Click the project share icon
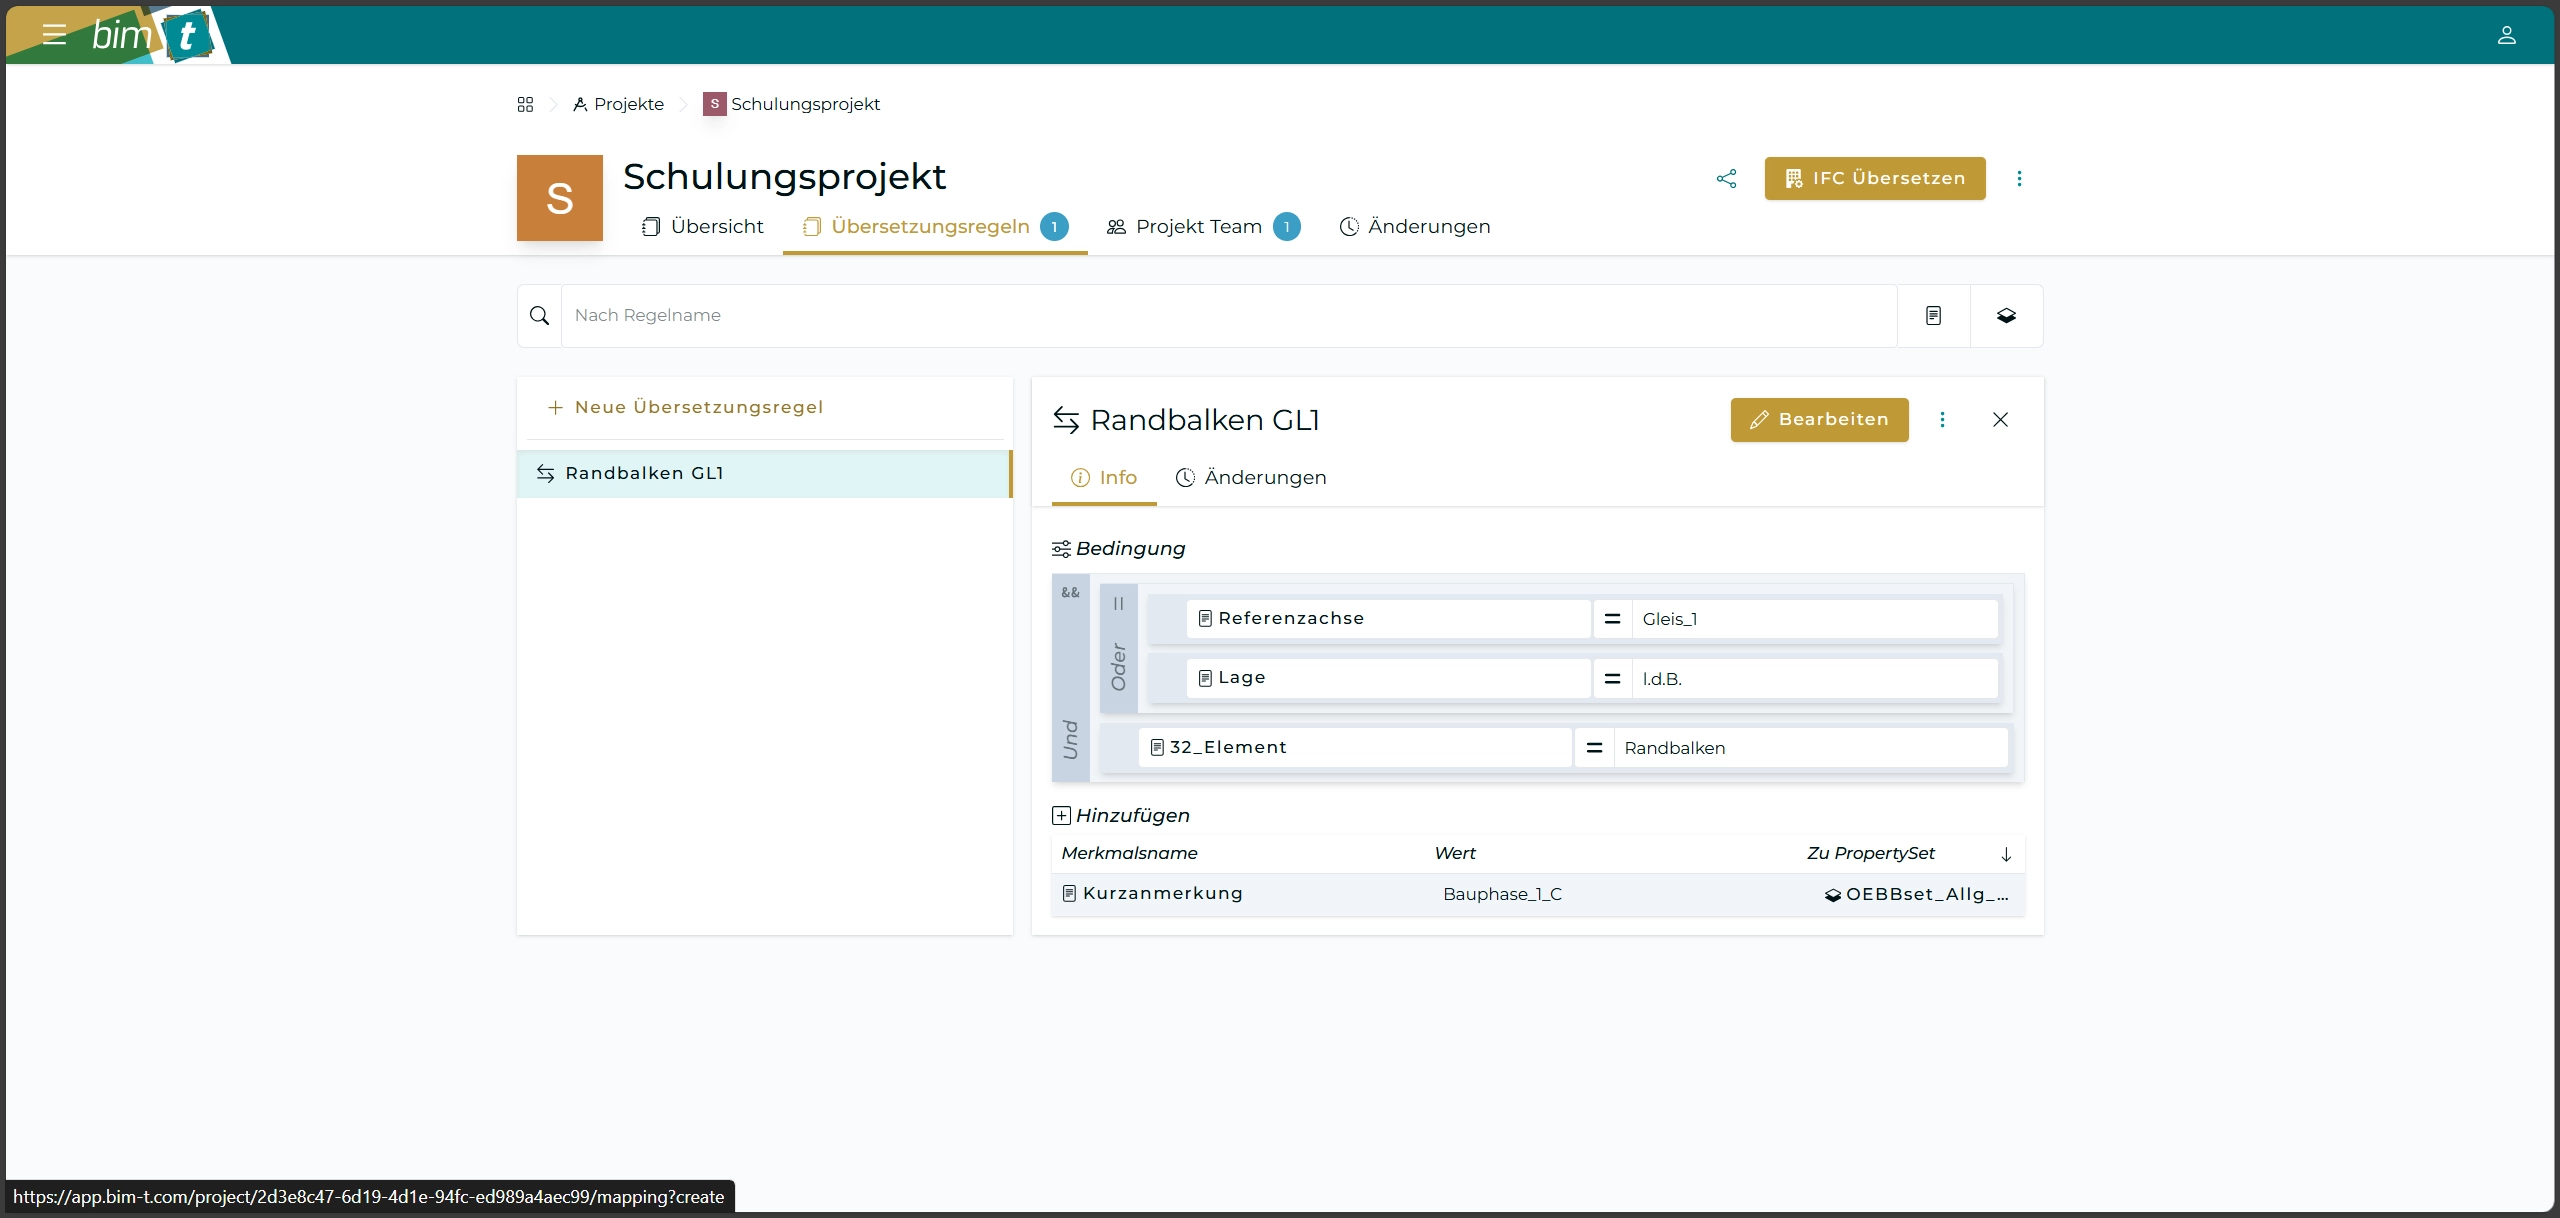Image resolution: width=2560 pixels, height=1218 pixels. (1726, 178)
